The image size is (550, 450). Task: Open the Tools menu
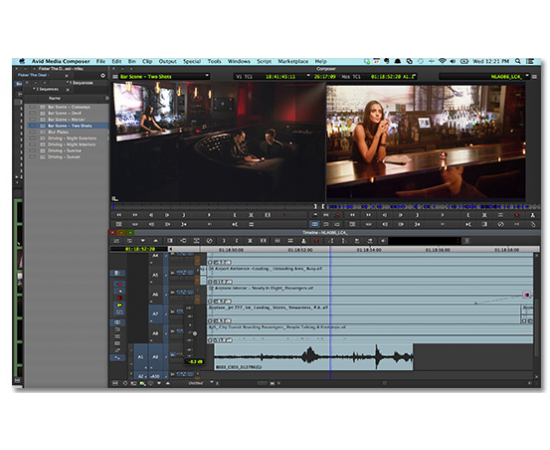pyautogui.click(x=214, y=61)
